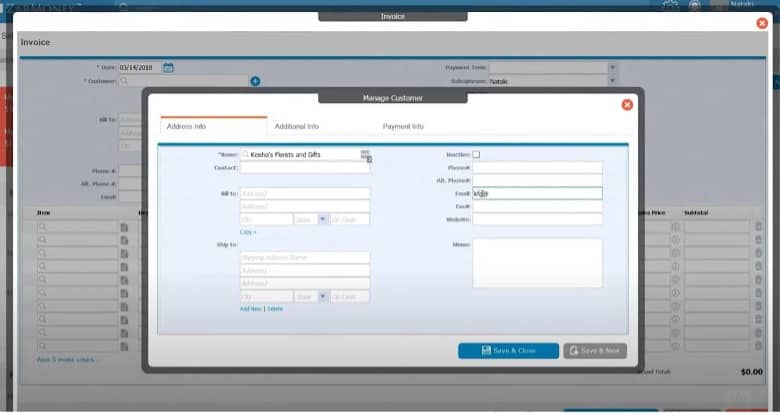Close the Invoice window
The width and height of the screenshot is (780, 413).
point(762,23)
